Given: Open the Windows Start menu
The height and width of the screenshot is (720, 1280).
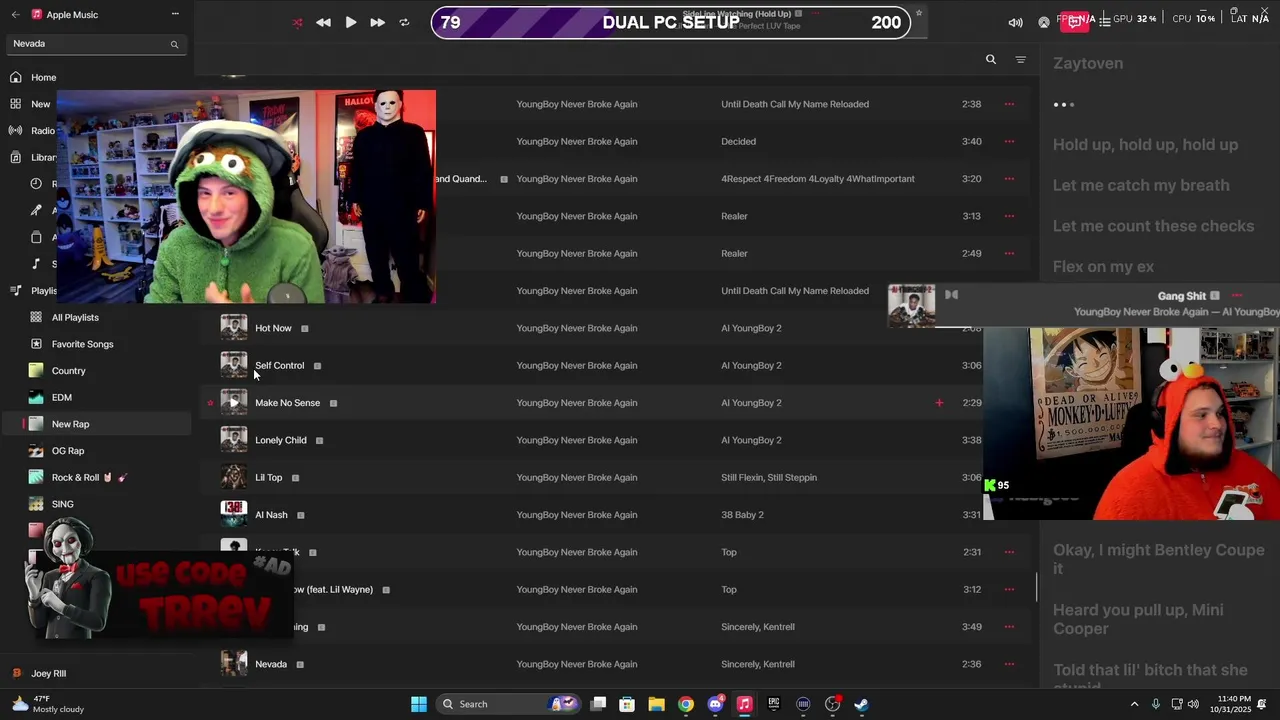Looking at the screenshot, I should (419, 704).
